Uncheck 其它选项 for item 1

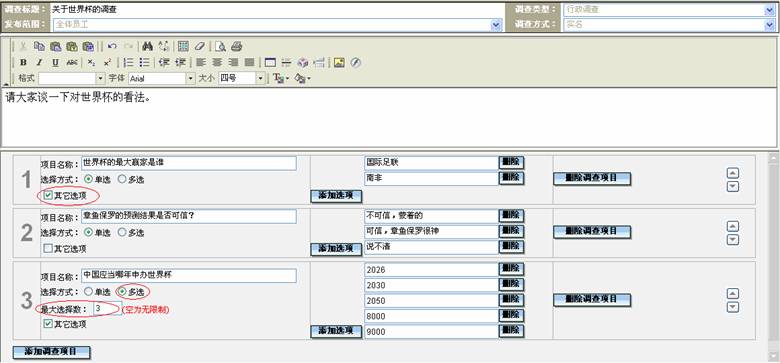pyautogui.click(x=48, y=195)
